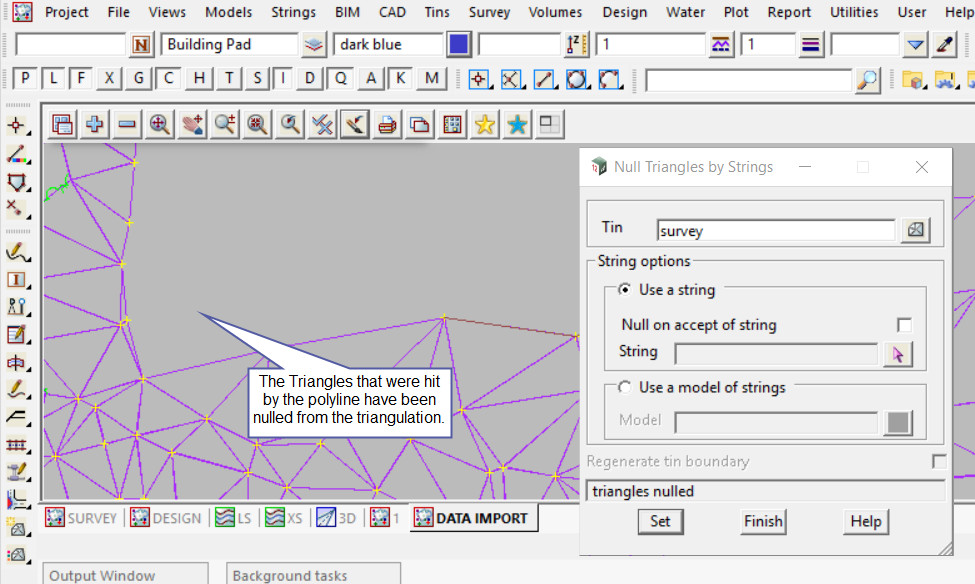Toggle the X snap button

click(x=109, y=78)
